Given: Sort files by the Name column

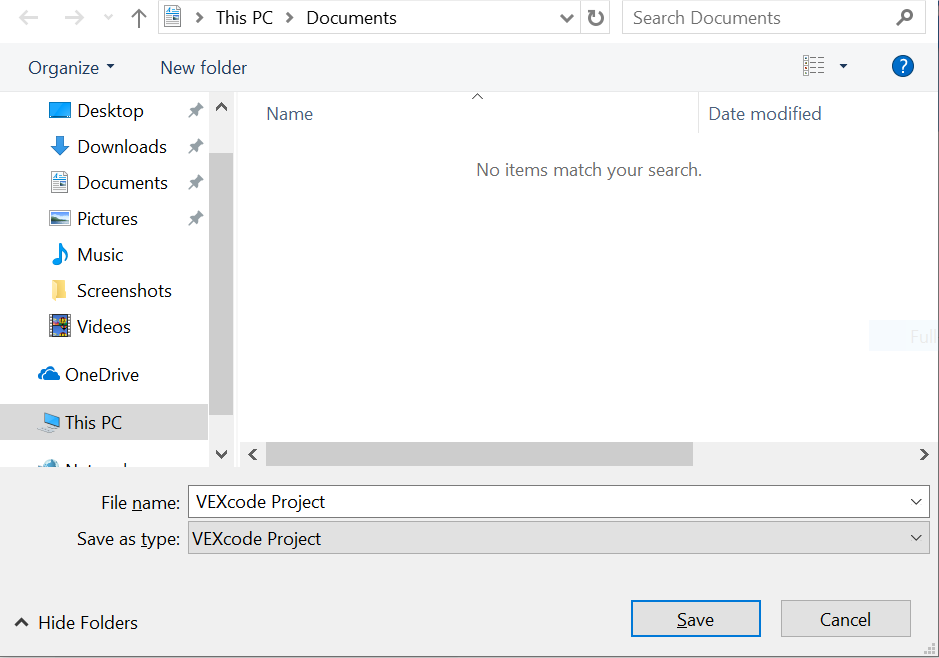Looking at the screenshot, I should [x=289, y=113].
